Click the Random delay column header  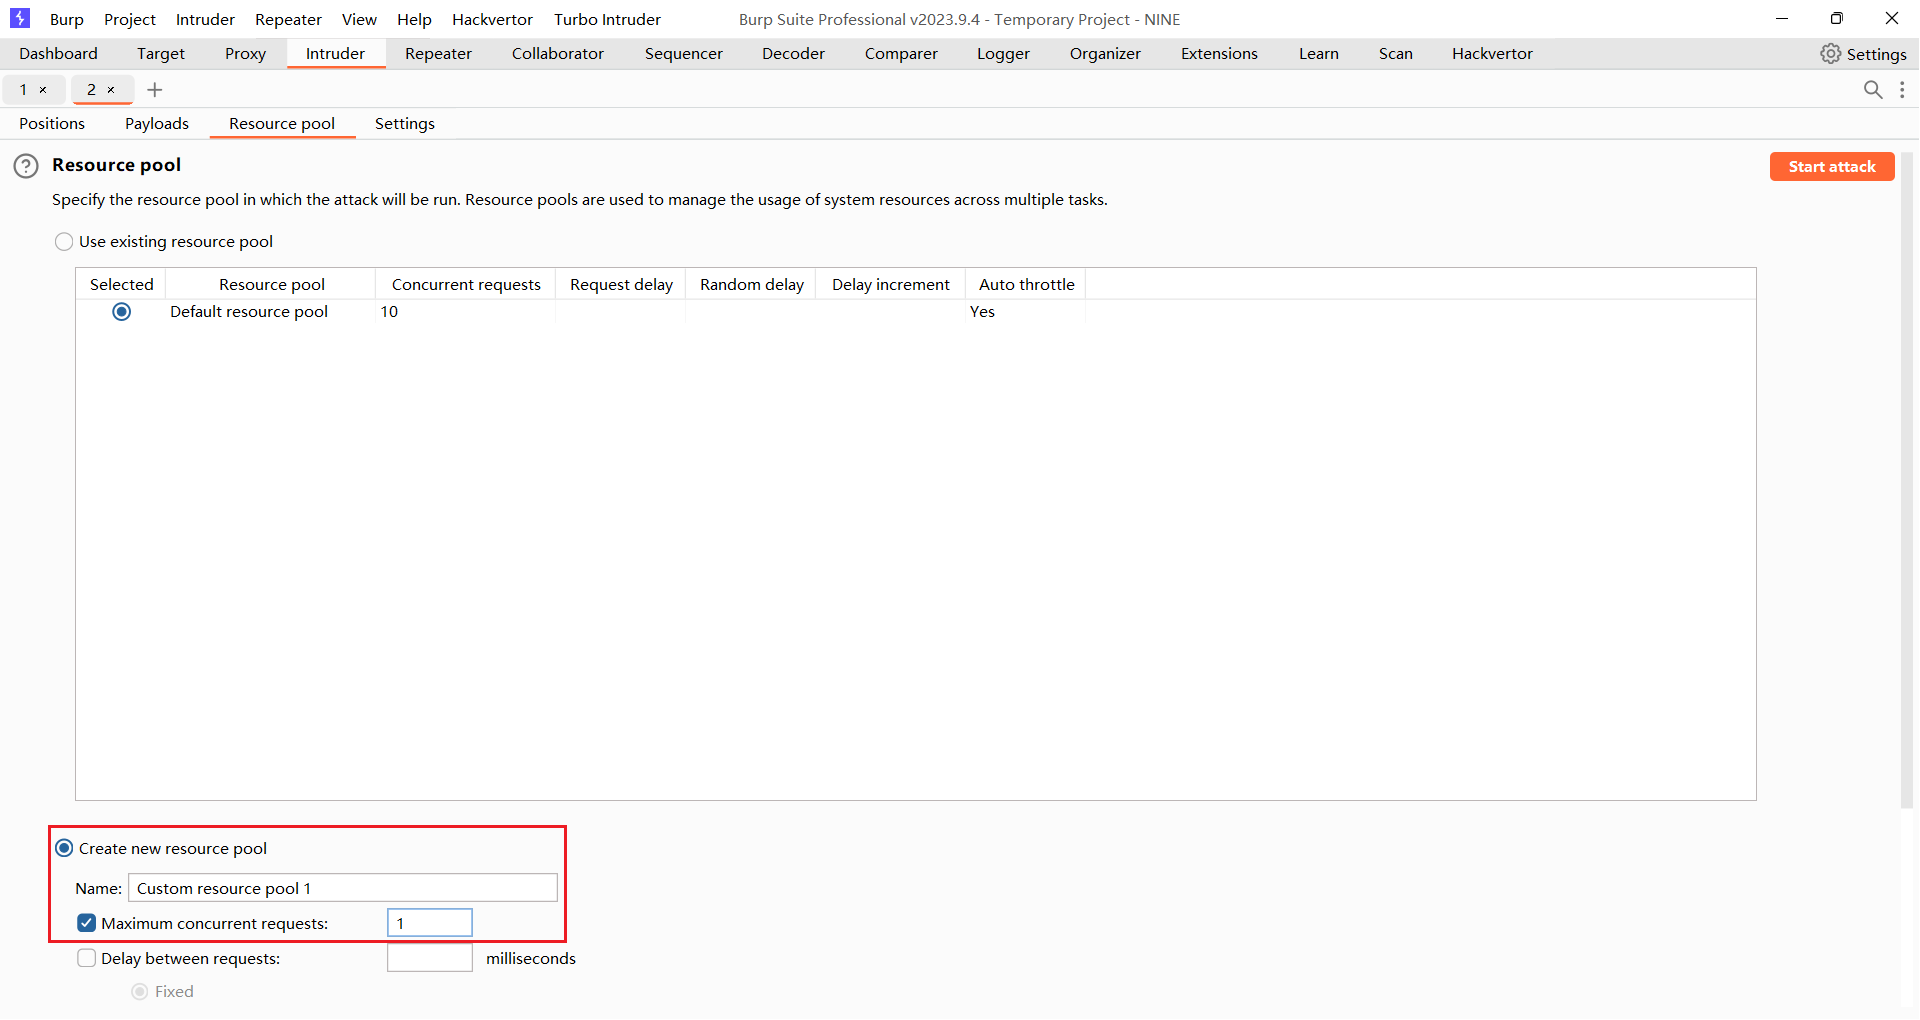[752, 284]
